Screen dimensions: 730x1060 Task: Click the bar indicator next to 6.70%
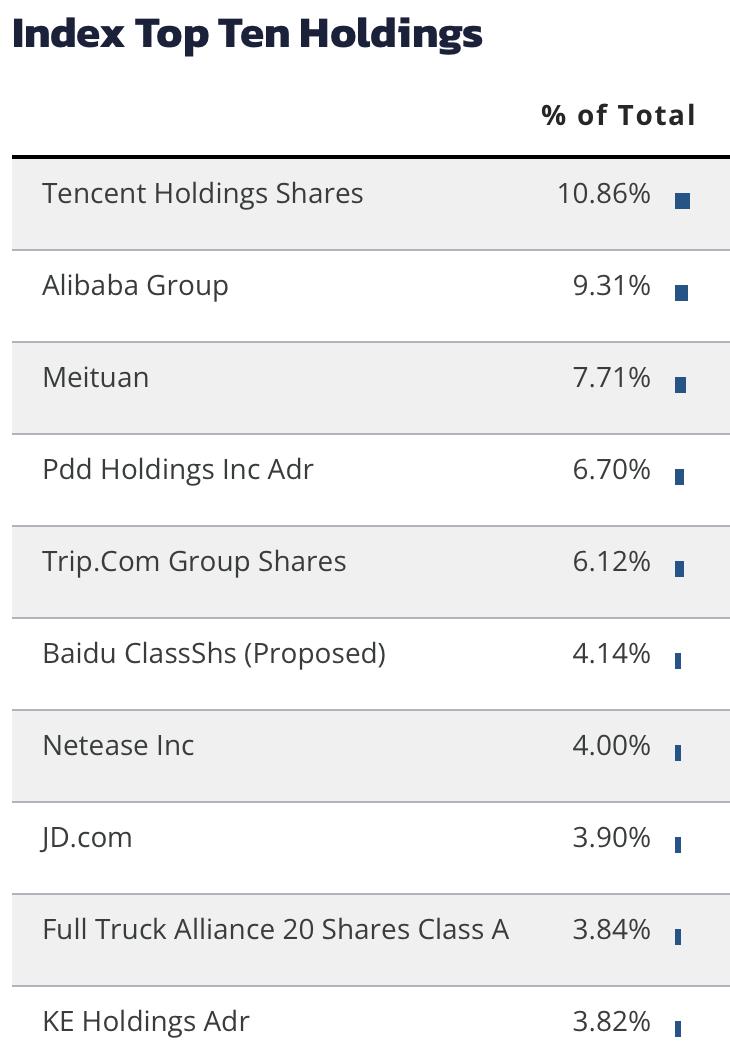(679, 477)
